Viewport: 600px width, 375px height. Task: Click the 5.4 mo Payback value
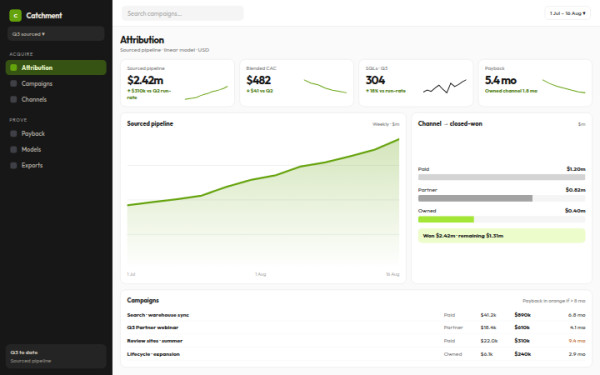[x=501, y=80]
